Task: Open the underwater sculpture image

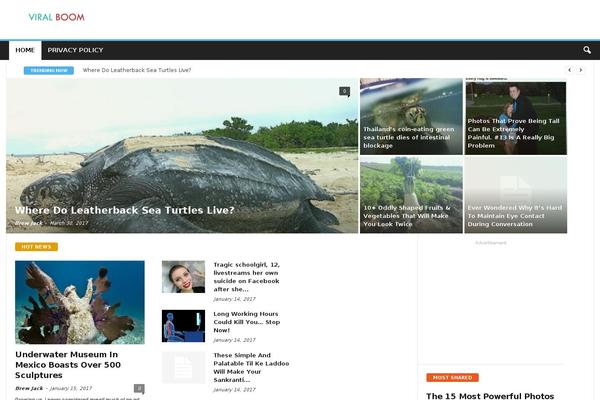Action: tap(80, 302)
